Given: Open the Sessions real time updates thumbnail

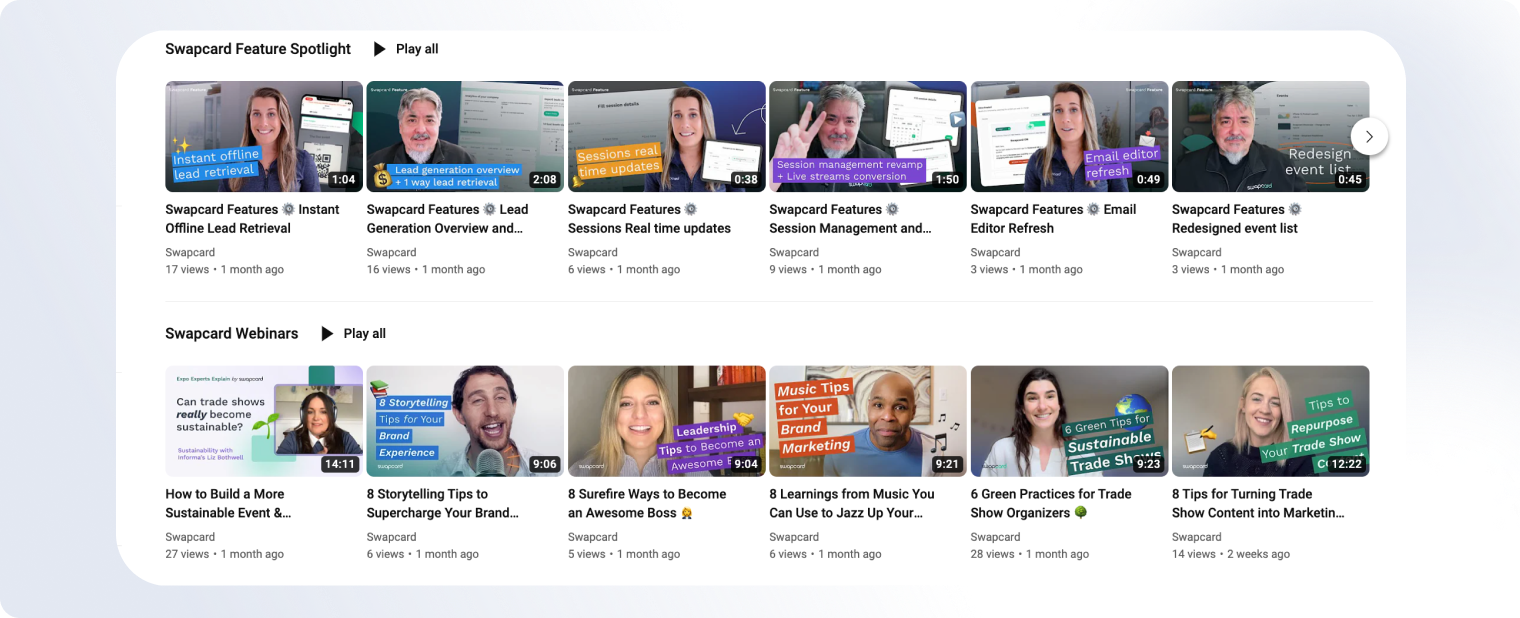Looking at the screenshot, I should 667,136.
